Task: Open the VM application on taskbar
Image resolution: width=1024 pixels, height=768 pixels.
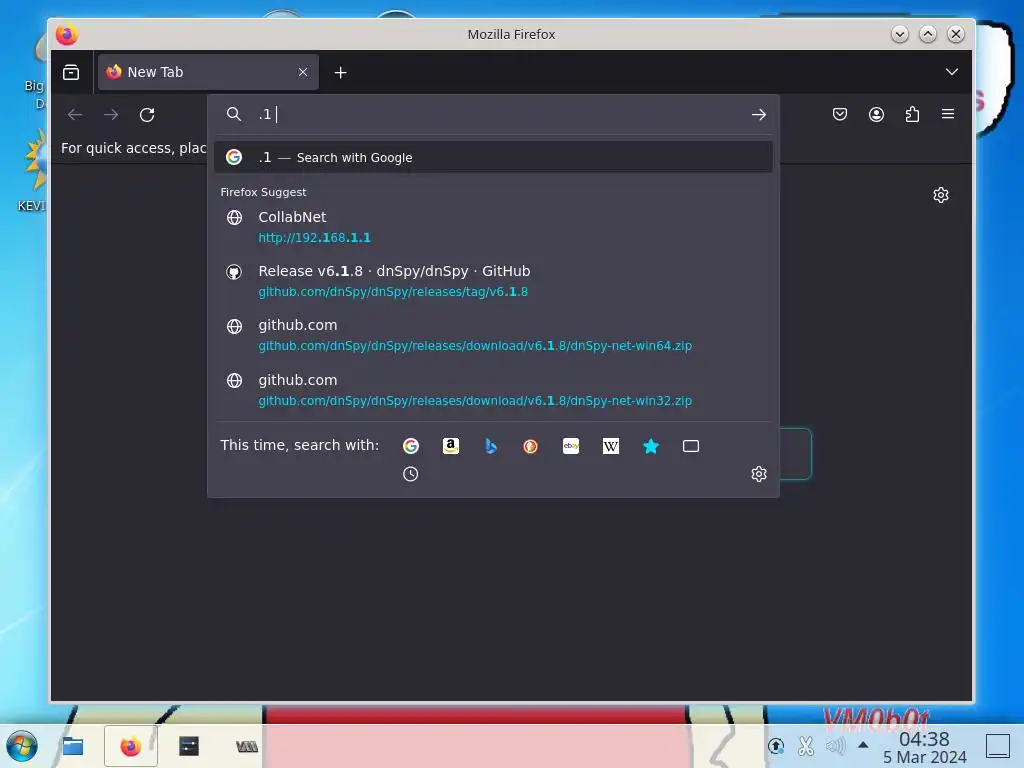Action: pos(247,746)
